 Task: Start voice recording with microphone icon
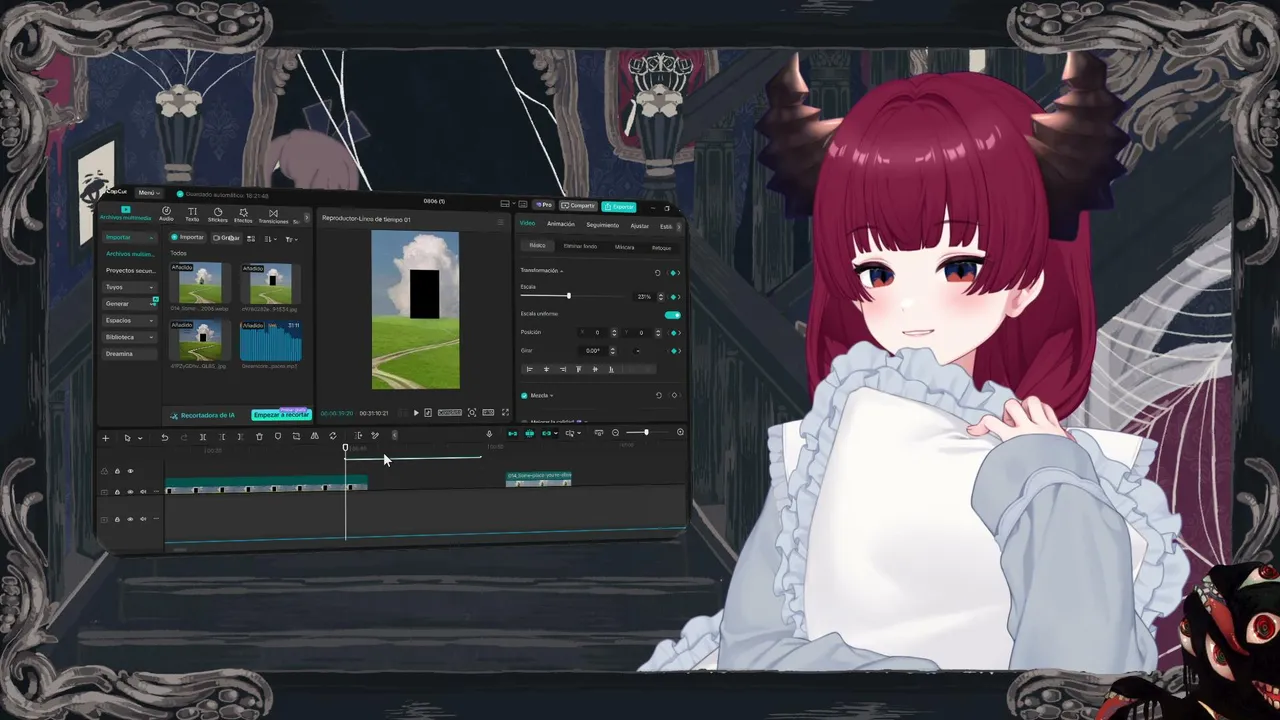[489, 434]
